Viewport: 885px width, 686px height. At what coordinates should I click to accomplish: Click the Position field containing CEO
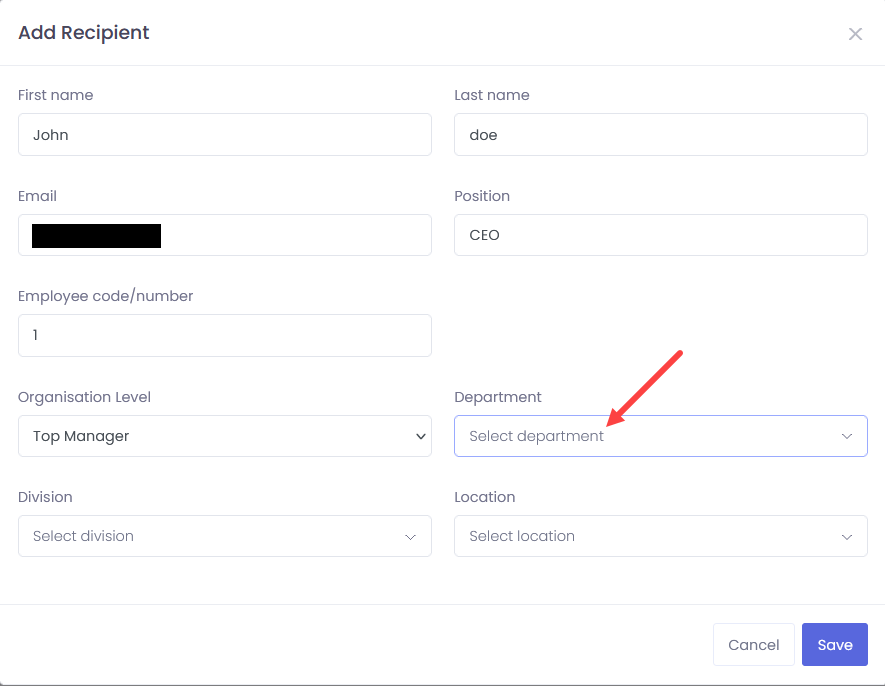click(660, 235)
